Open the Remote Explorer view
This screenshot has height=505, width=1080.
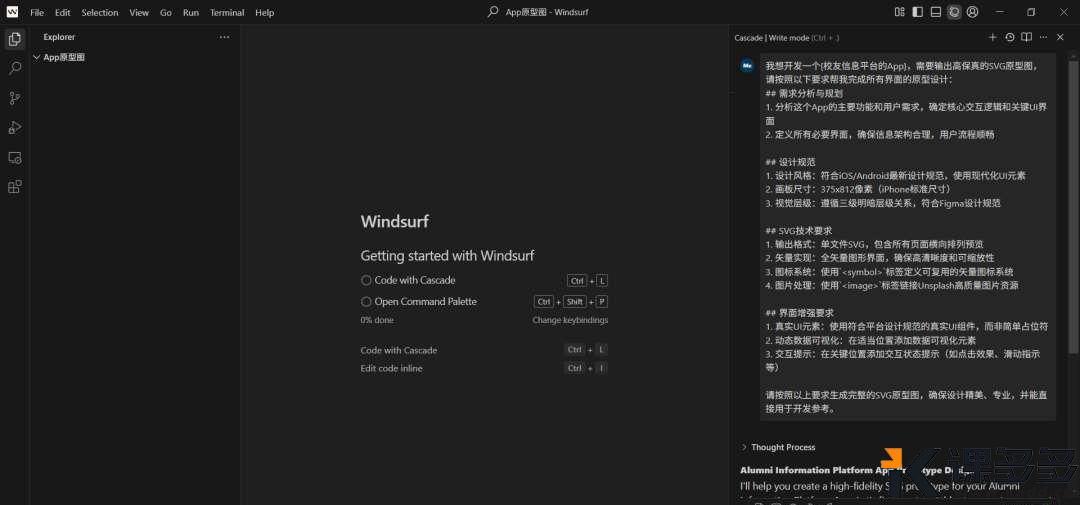(x=15, y=157)
